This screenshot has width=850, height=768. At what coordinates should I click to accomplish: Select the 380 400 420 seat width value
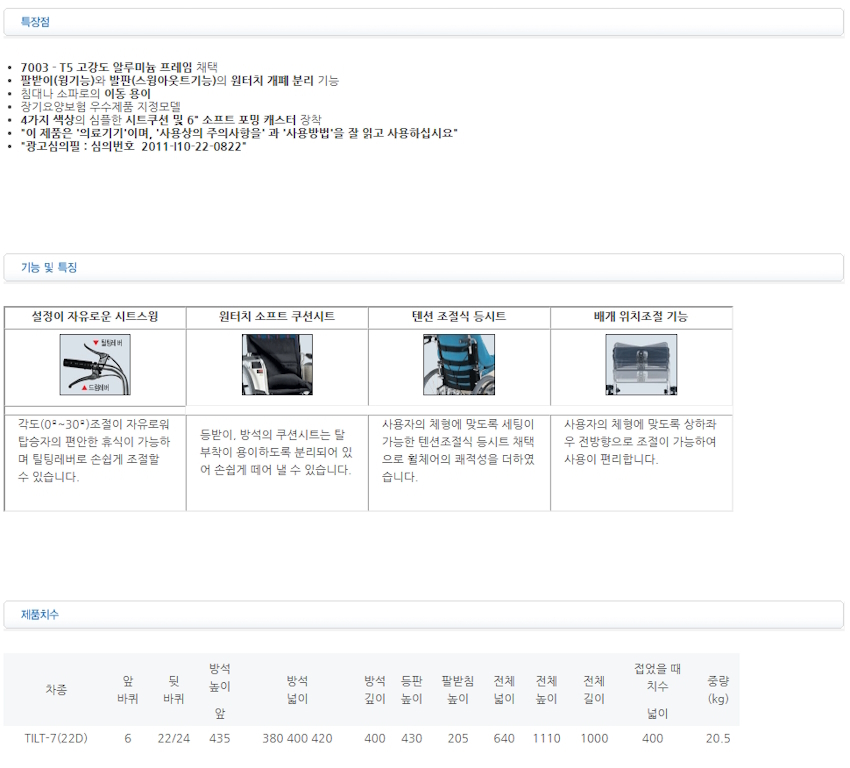click(297, 739)
